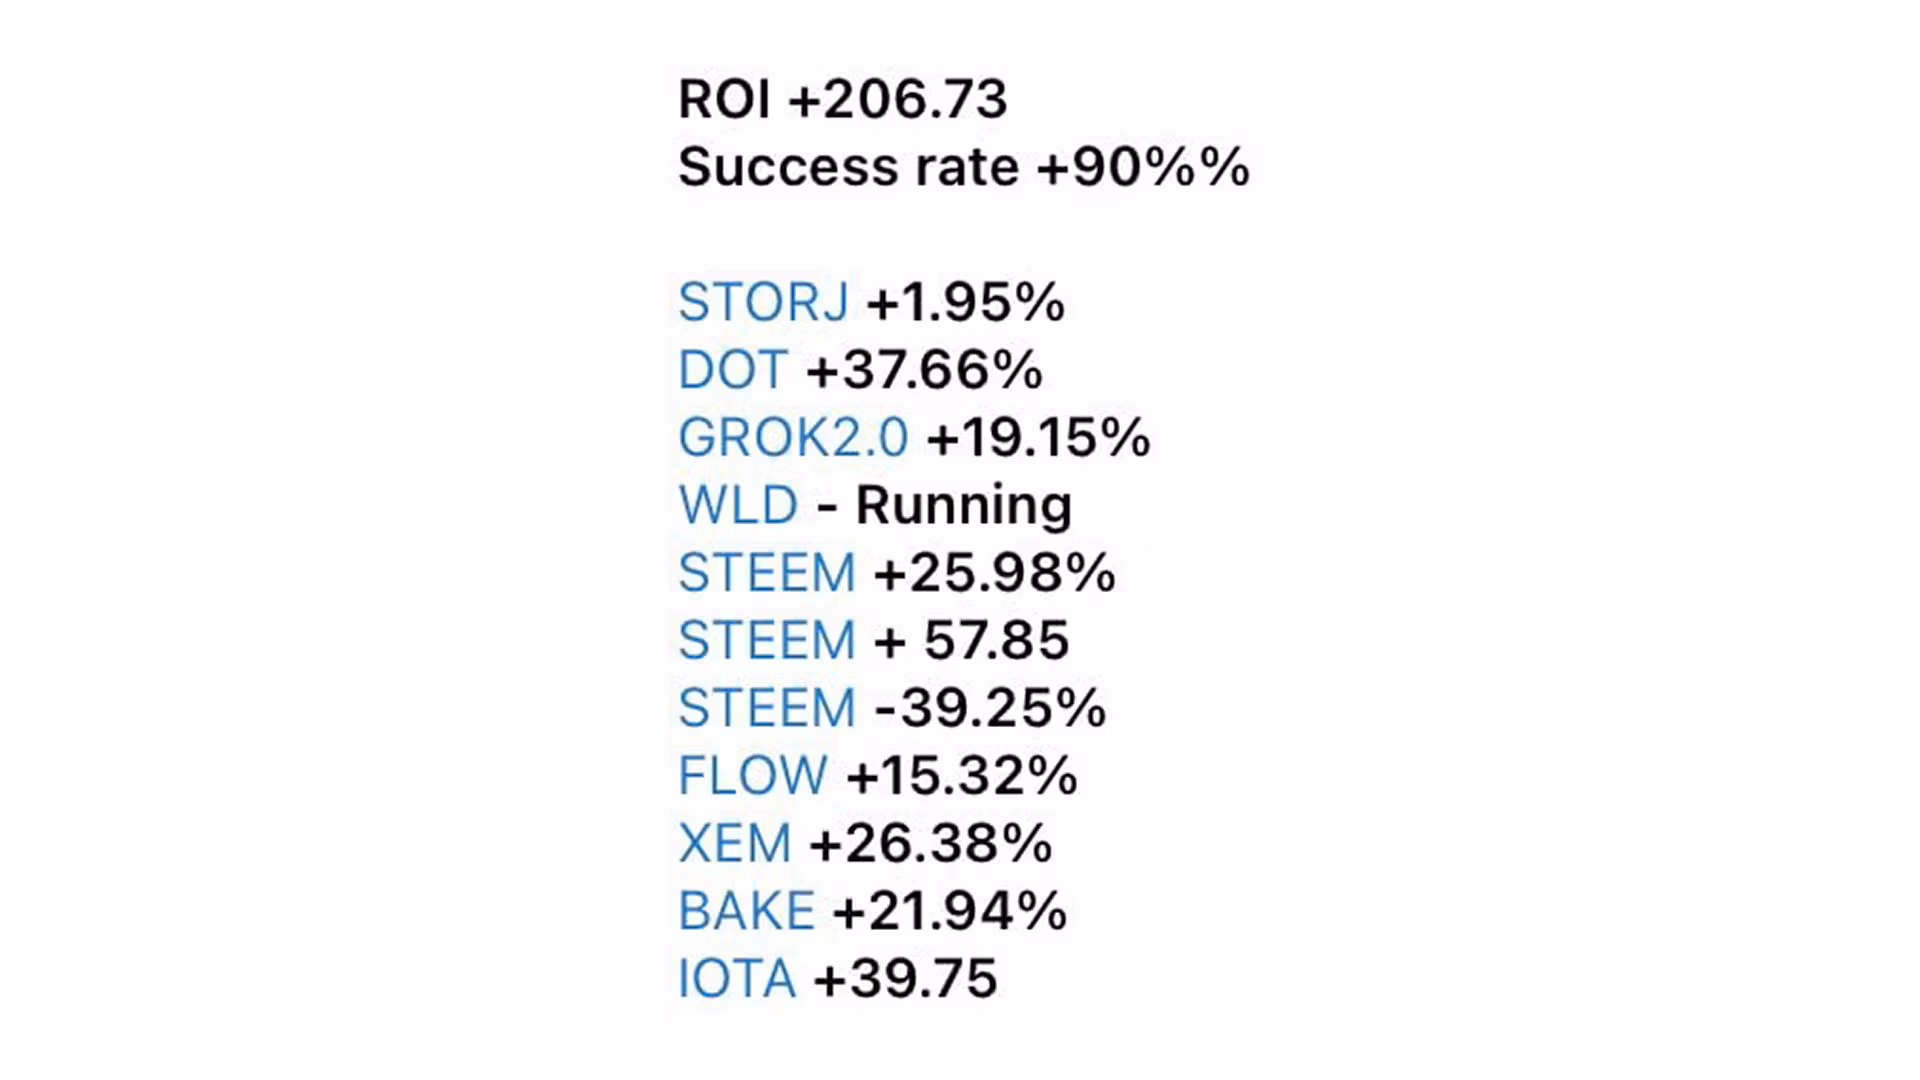1920x1080 pixels.
Task: Click the ROI +206.73 heading text
Action: click(x=842, y=99)
